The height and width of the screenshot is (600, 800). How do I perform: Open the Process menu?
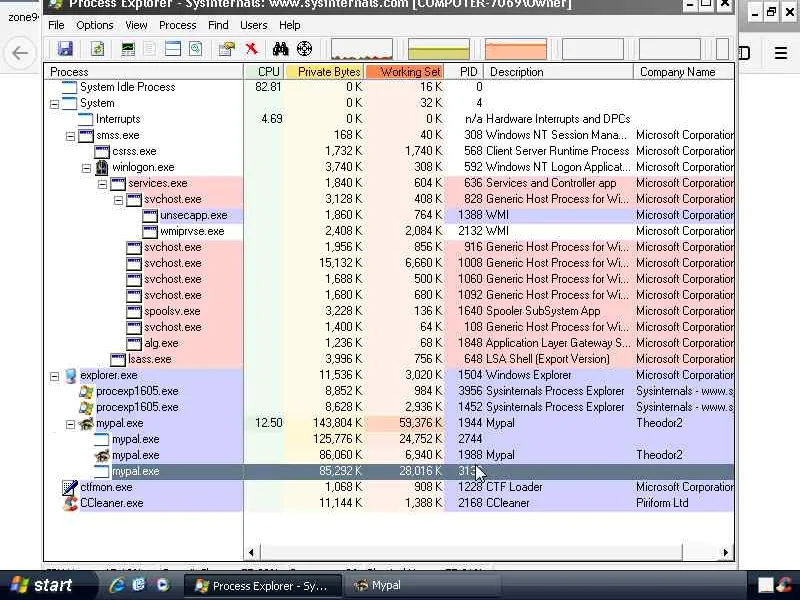tap(178, 25)
